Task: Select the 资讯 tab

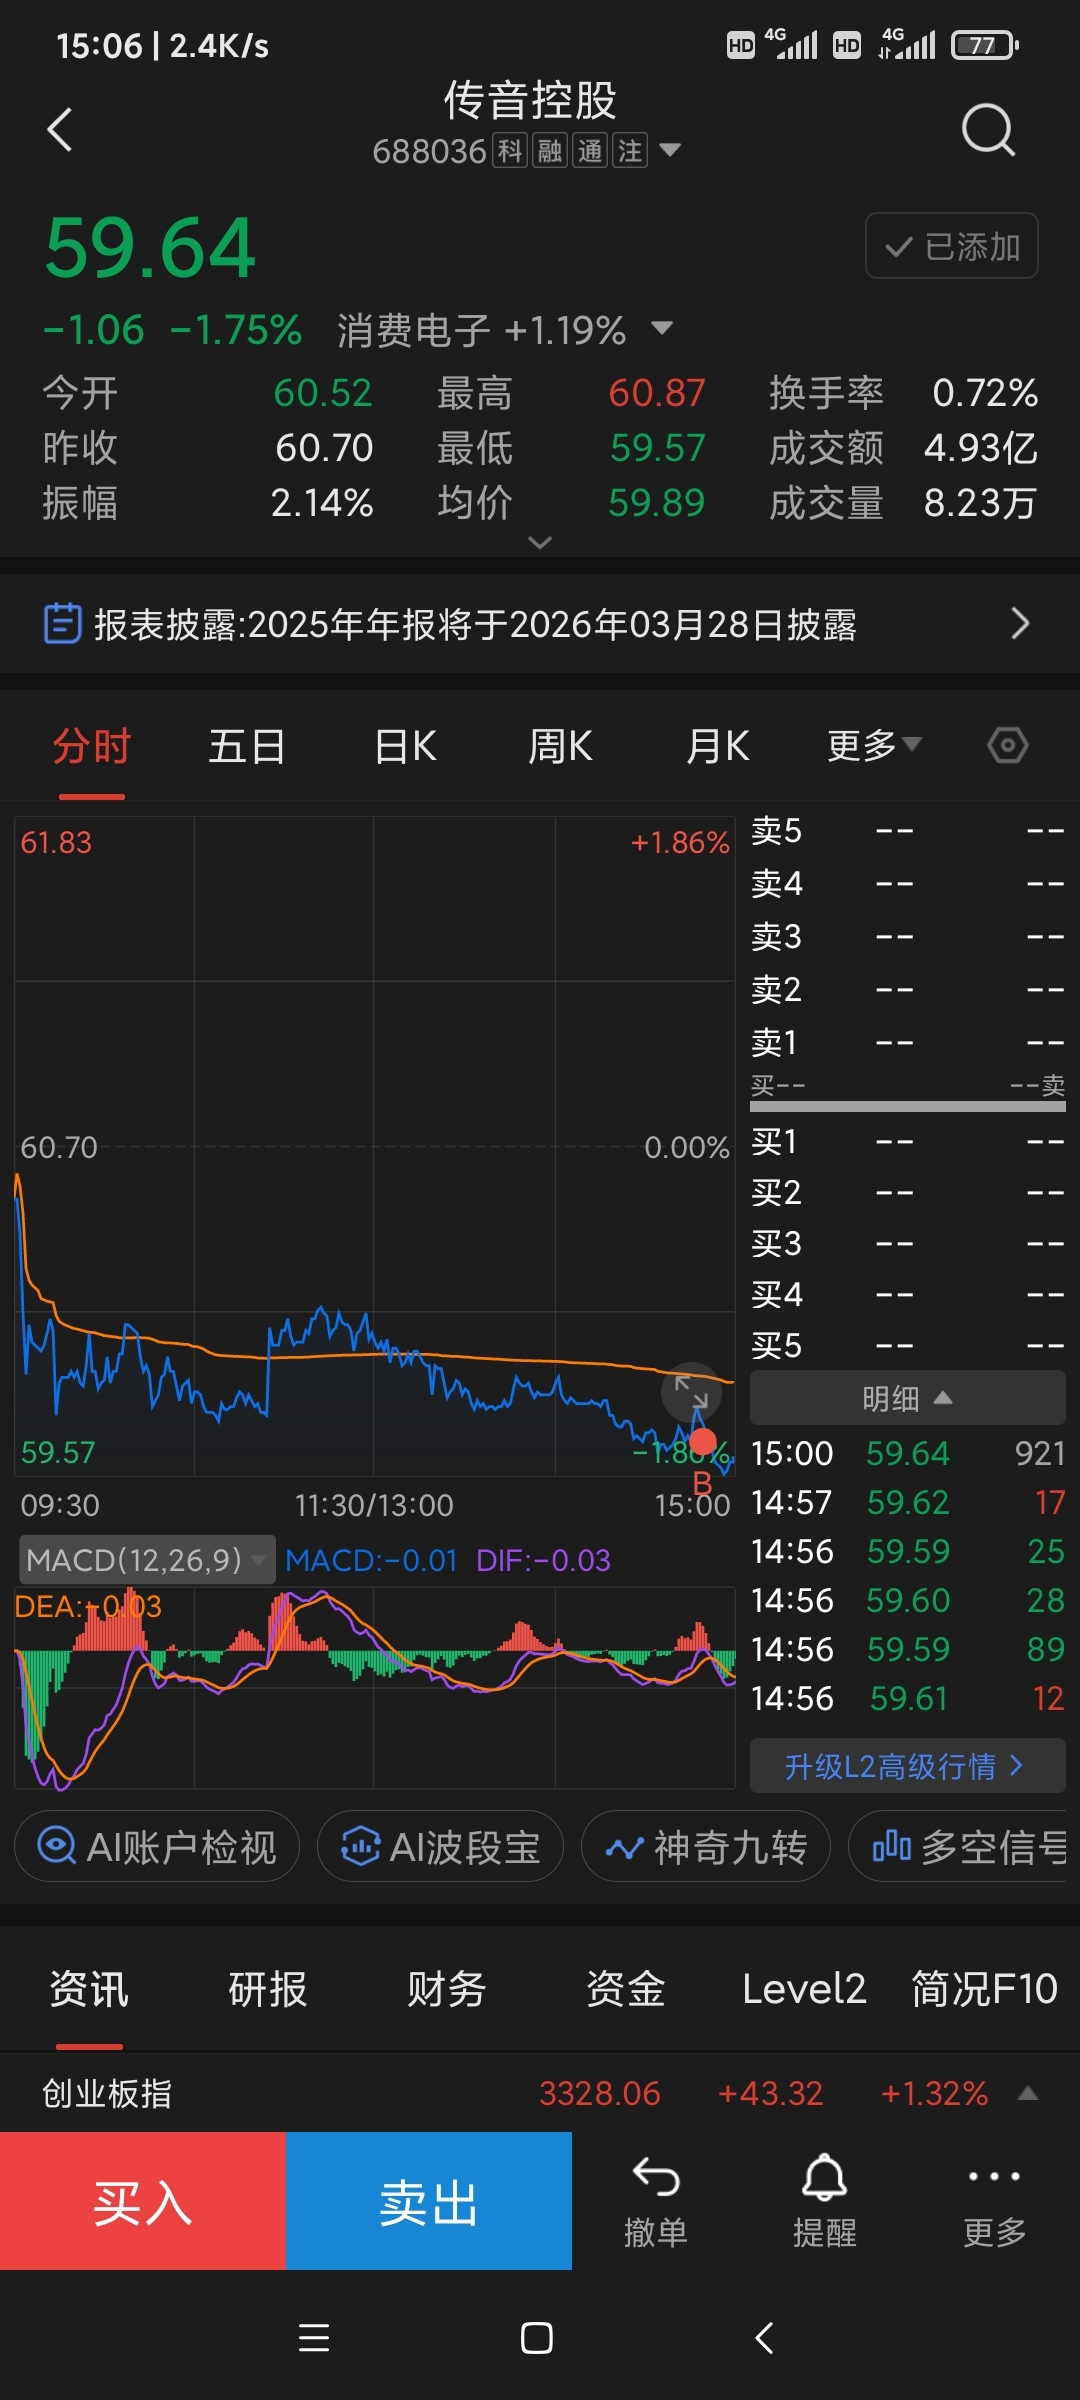Action: click(89, 1989)
